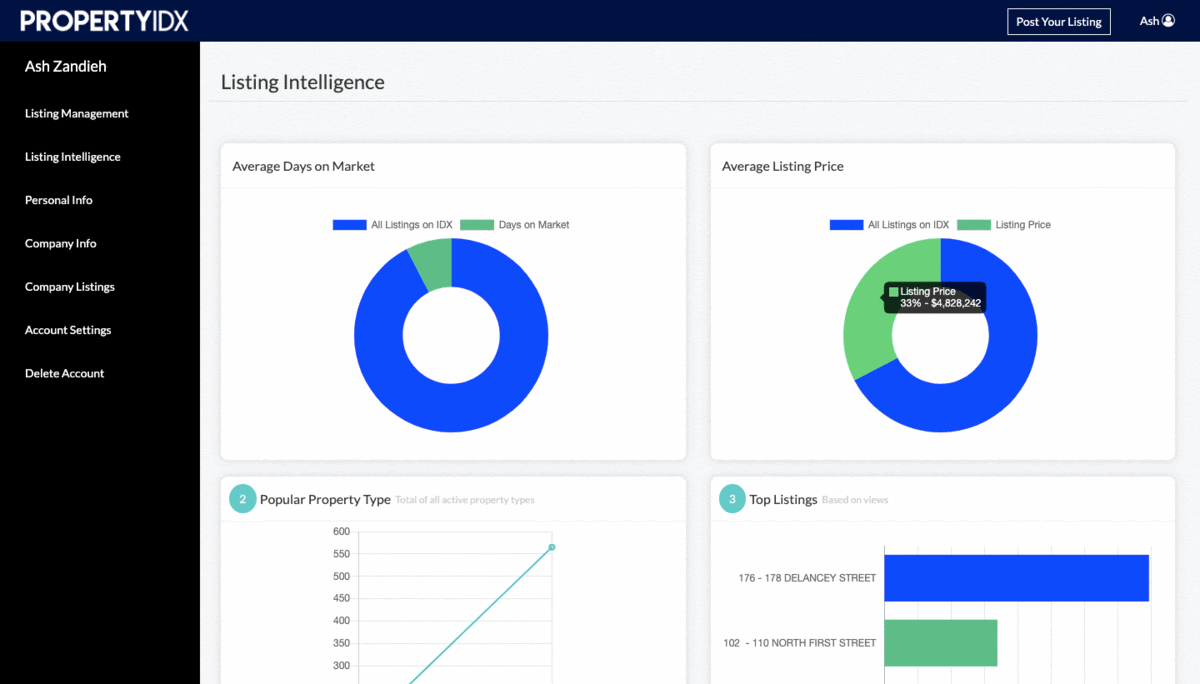The height and width of the screenshot is (684, 1200).
Task: Click the 33% - $4,828,242 tooltip text
Action: (x=941, y=303)
